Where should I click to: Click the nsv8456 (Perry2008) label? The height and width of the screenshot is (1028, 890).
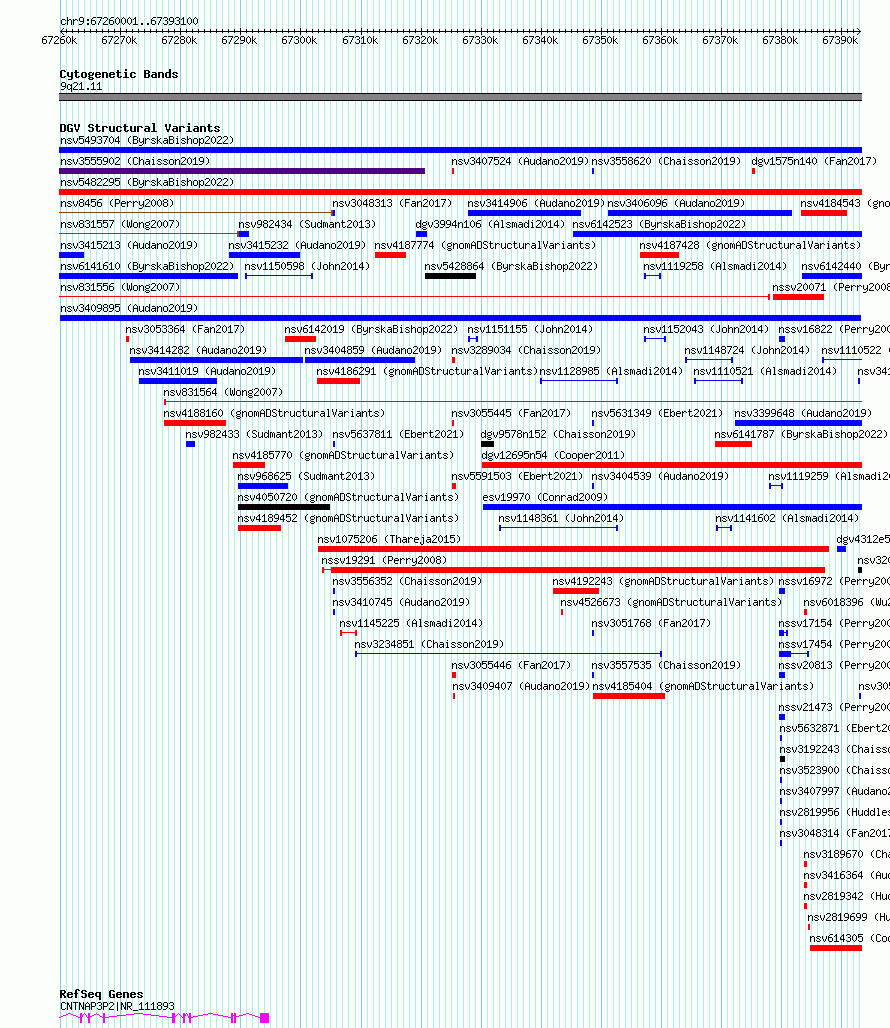tap(117, 203)
